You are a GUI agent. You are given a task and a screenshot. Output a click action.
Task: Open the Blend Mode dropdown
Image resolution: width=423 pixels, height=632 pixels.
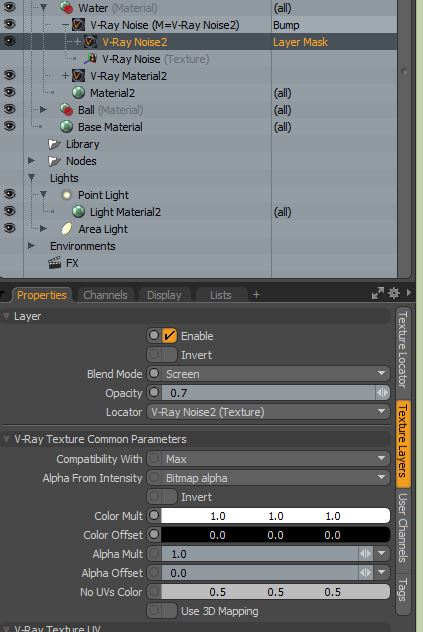pos(269,374)
